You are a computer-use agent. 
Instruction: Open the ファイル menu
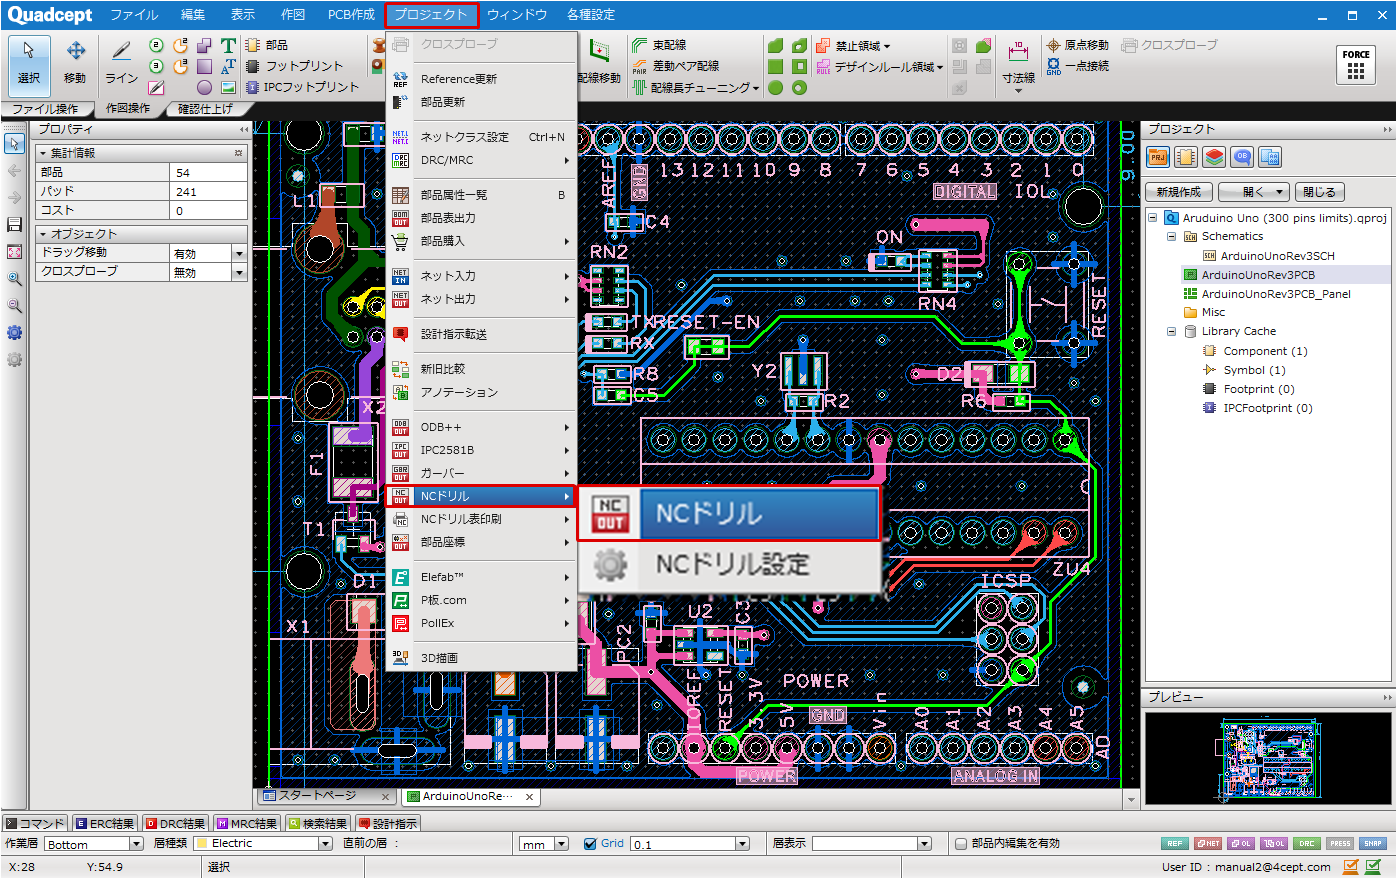(x=134, y=15)
